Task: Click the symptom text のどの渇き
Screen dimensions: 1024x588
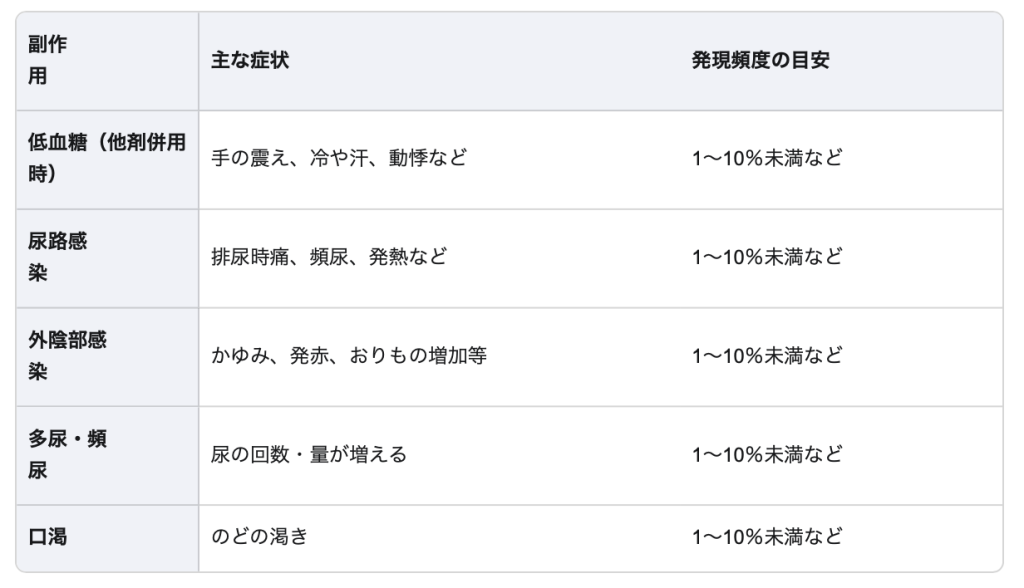Action: [x=259, y=536]
